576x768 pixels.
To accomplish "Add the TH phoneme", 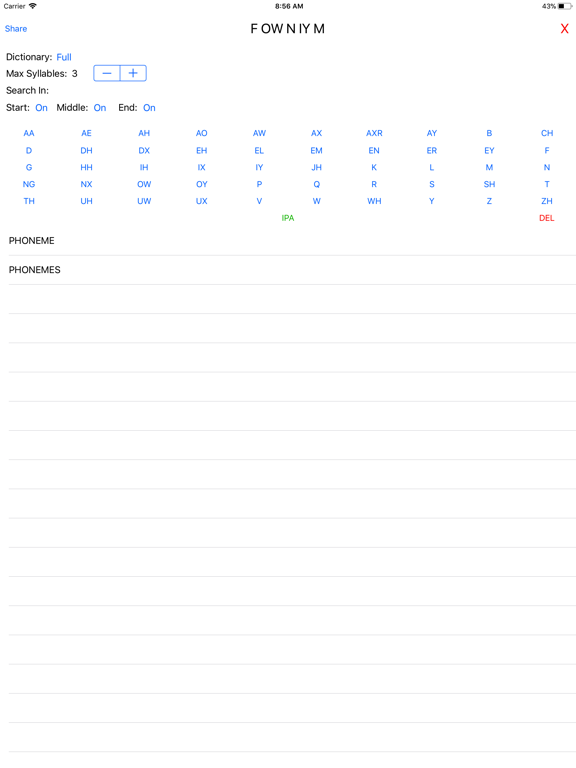I will (x=29, y=201).
